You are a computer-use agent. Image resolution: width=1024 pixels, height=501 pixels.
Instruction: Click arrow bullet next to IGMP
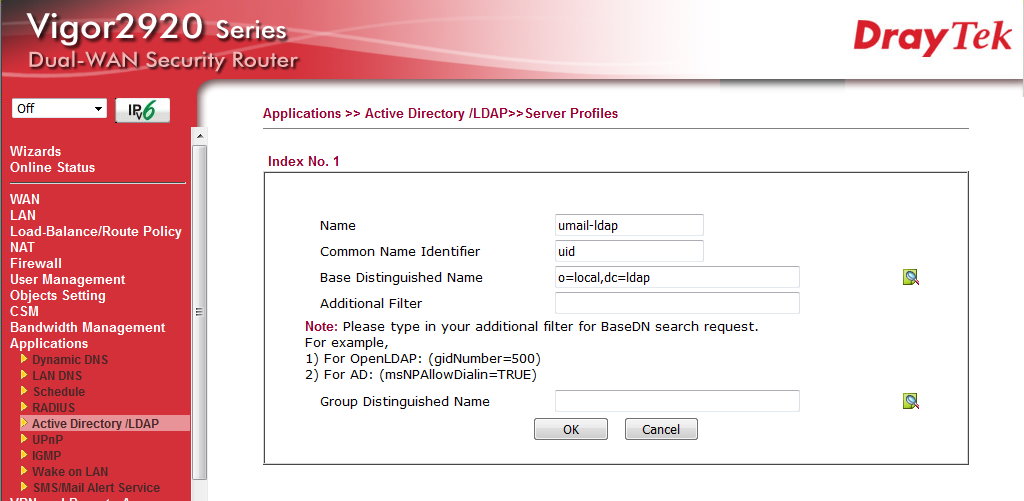24,455
